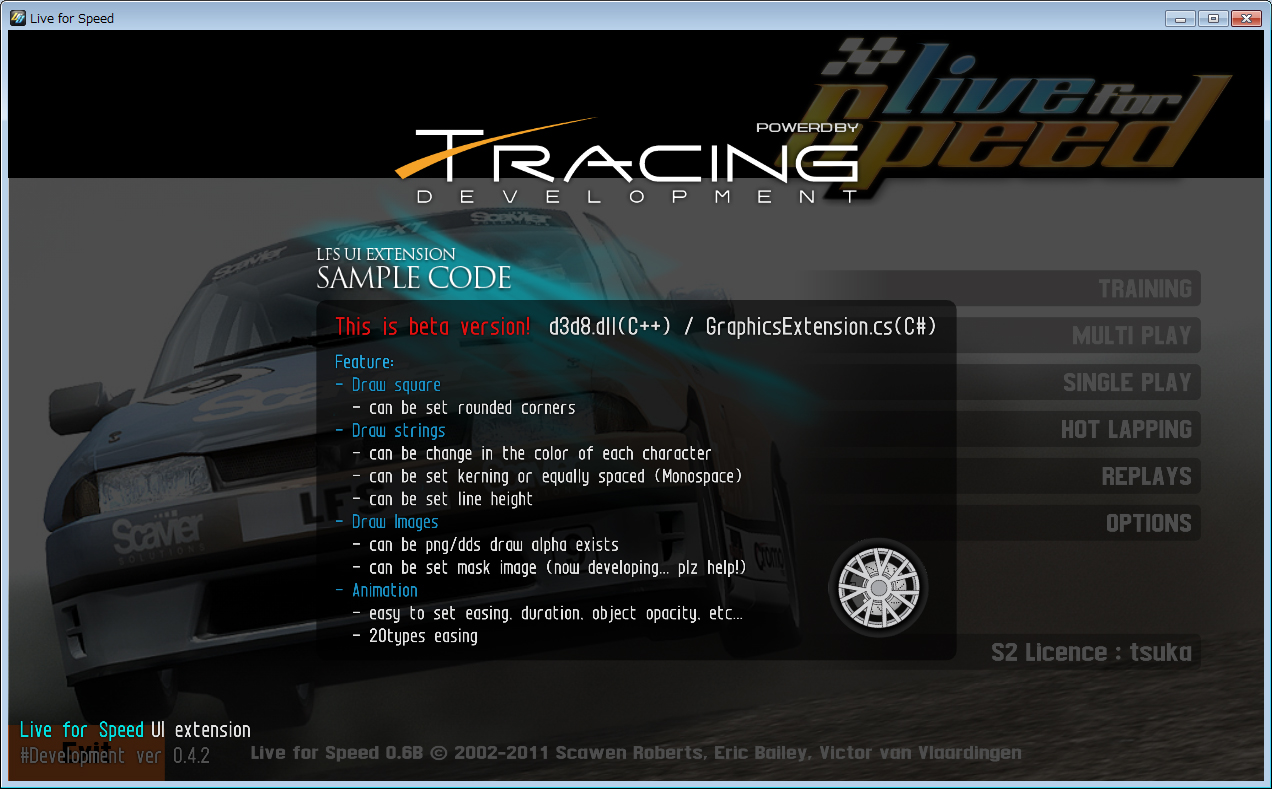Click the Tracing Development logo
Viewport: 1272px width, 789px height.
[x=627, y=160]
